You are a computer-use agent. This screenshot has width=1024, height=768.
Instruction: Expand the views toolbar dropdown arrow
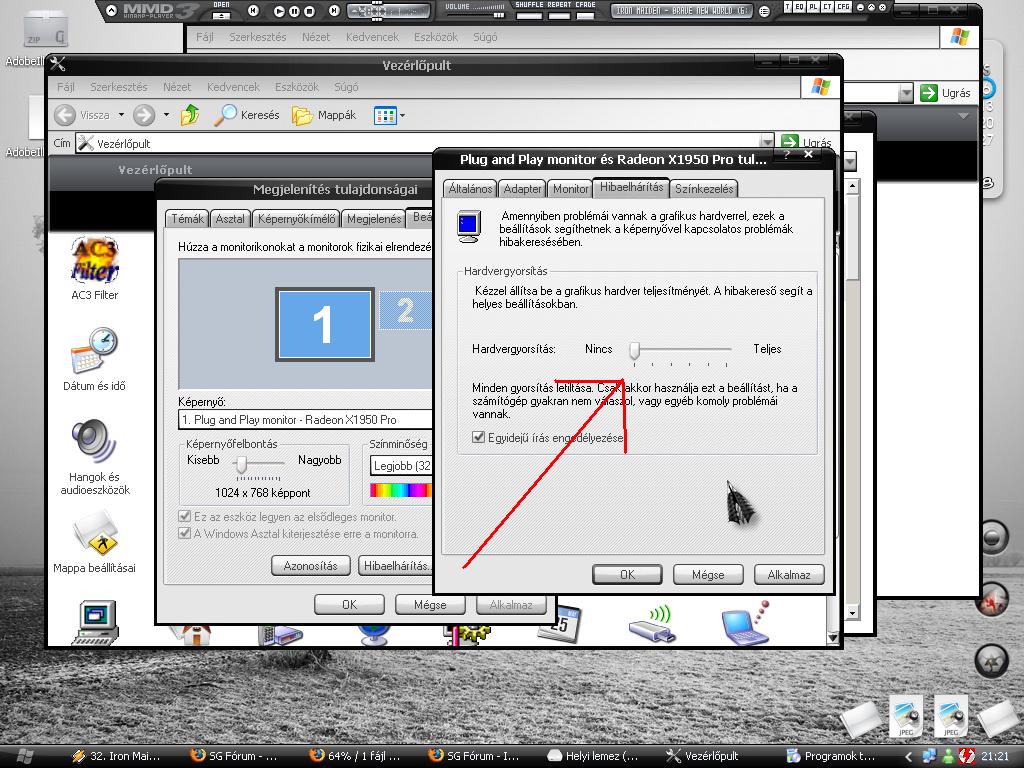(x=402, y=116)
